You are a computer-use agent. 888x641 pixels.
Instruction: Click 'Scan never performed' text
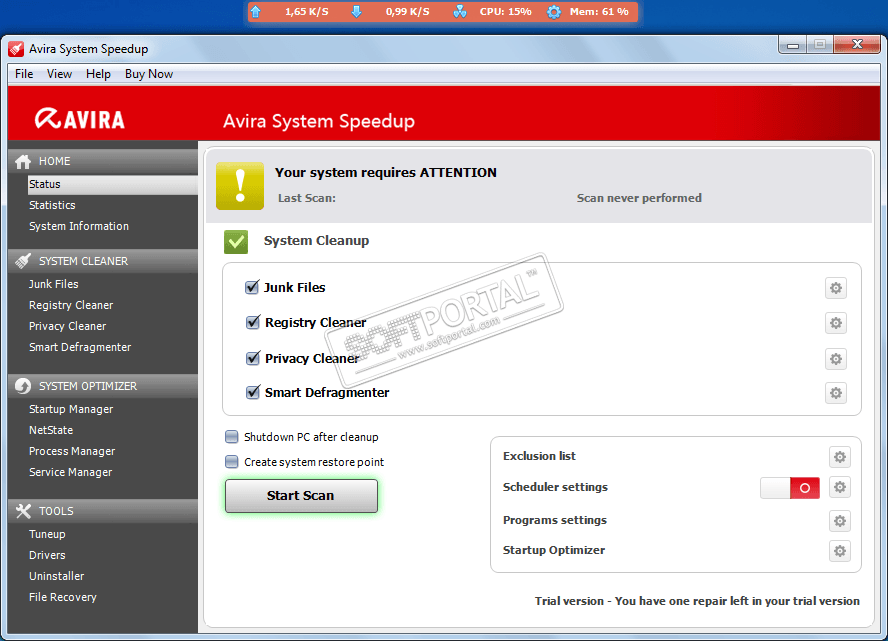pos(639,198)
